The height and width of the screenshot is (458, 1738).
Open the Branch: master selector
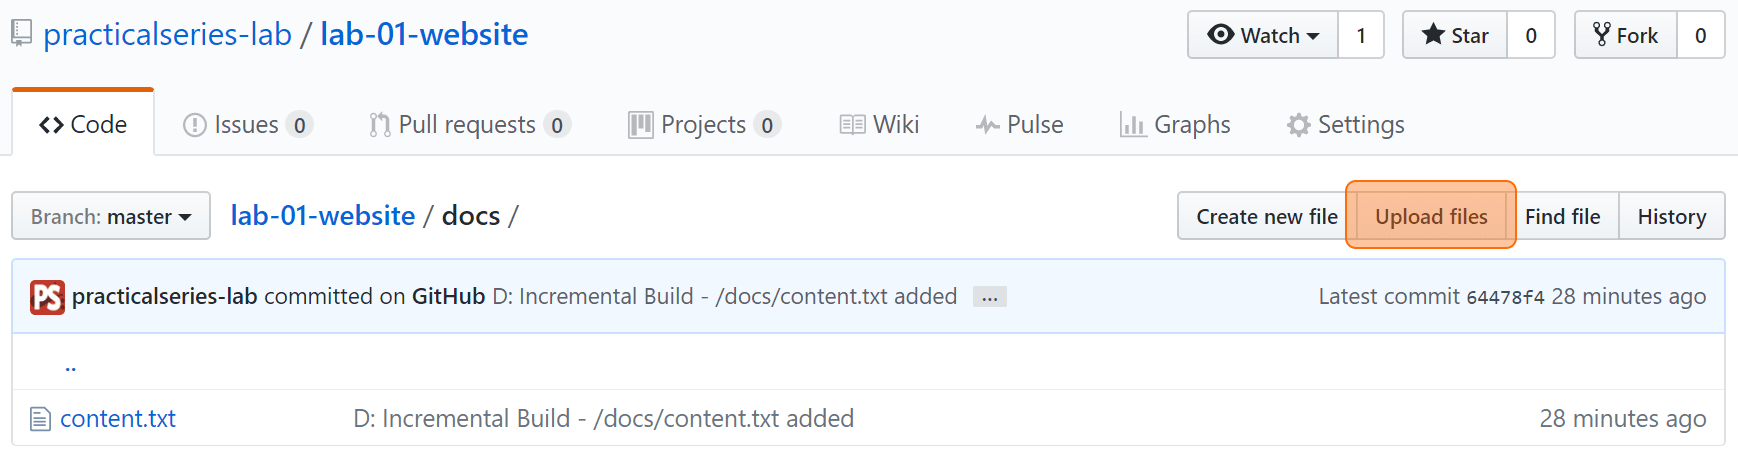tap(111, 216)
